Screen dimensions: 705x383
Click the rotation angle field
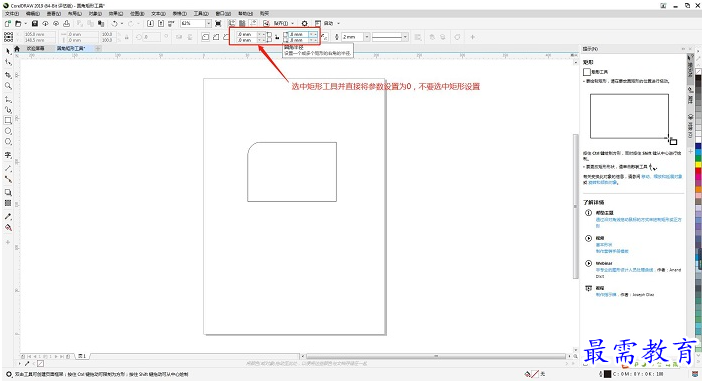coord(151,37)
